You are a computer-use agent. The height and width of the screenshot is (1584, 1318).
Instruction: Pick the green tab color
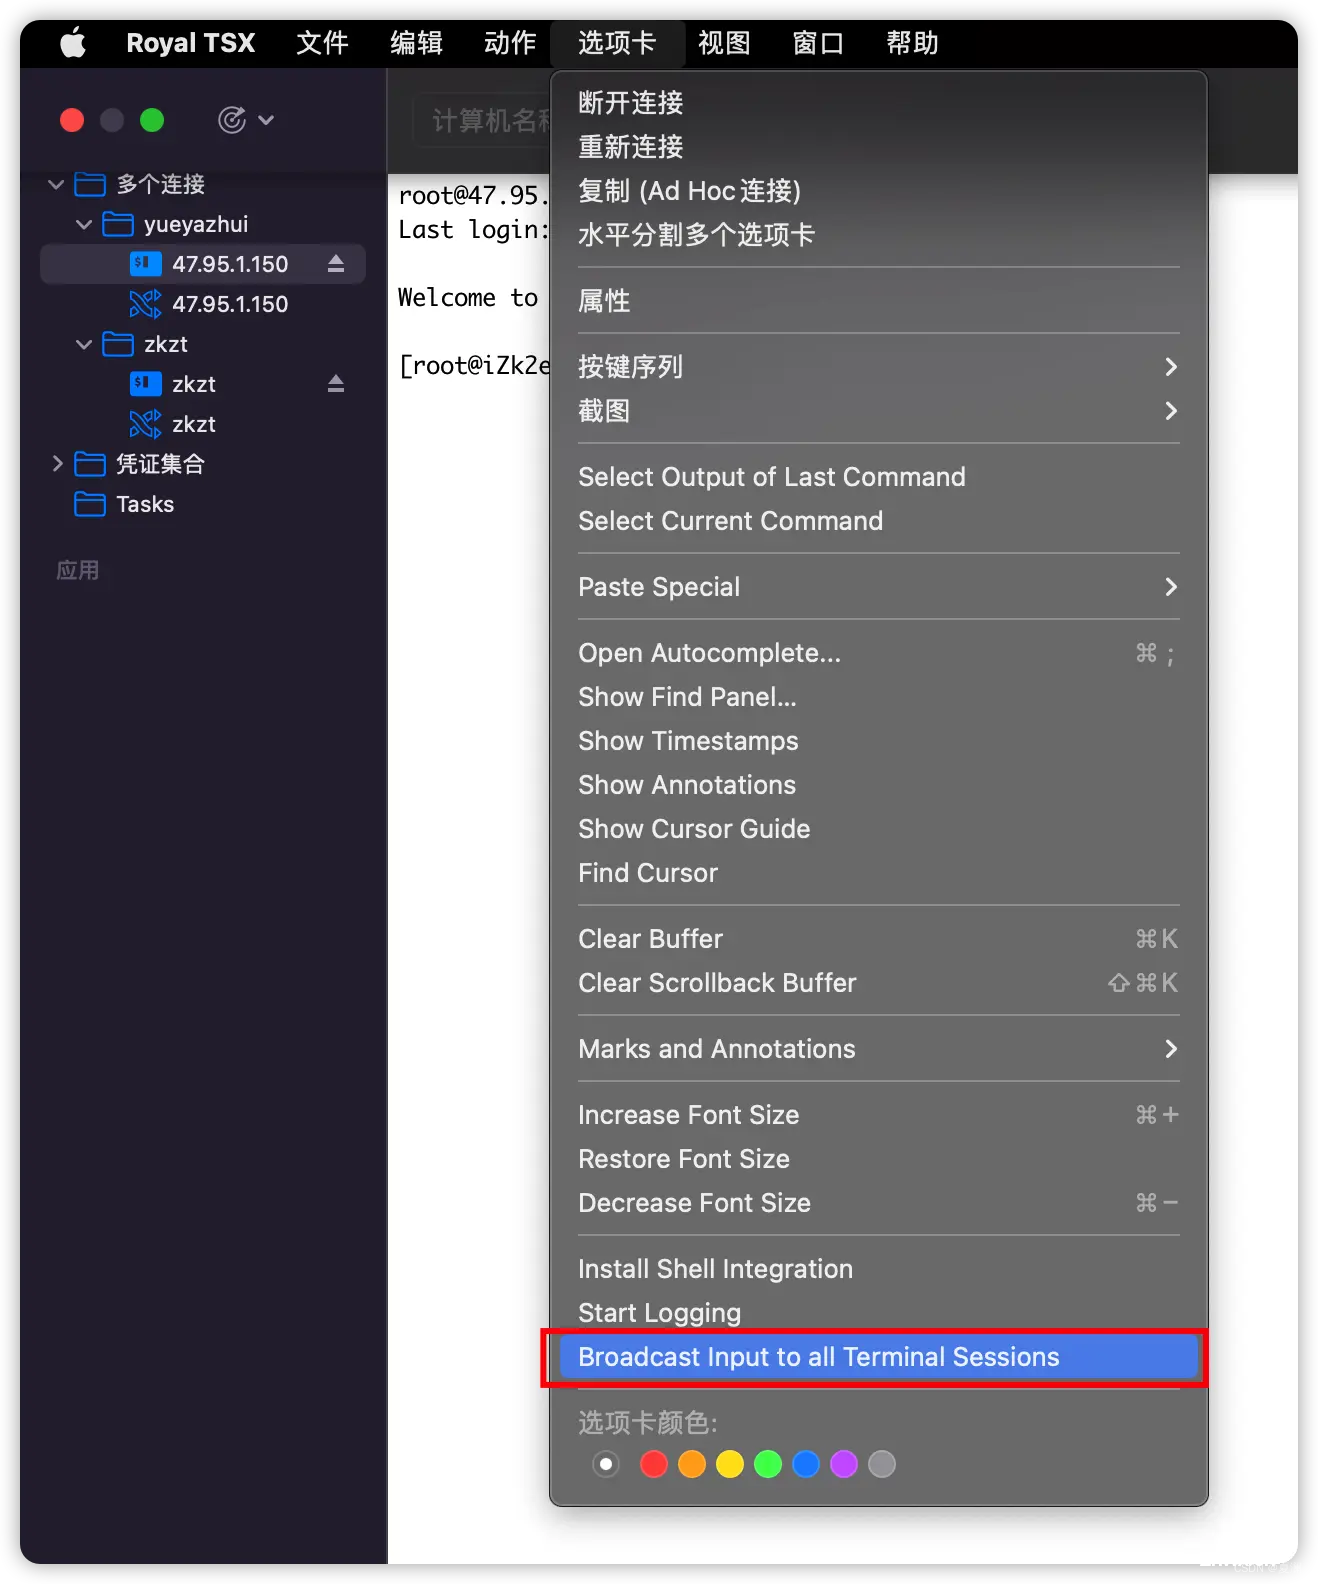(768, 1464)
